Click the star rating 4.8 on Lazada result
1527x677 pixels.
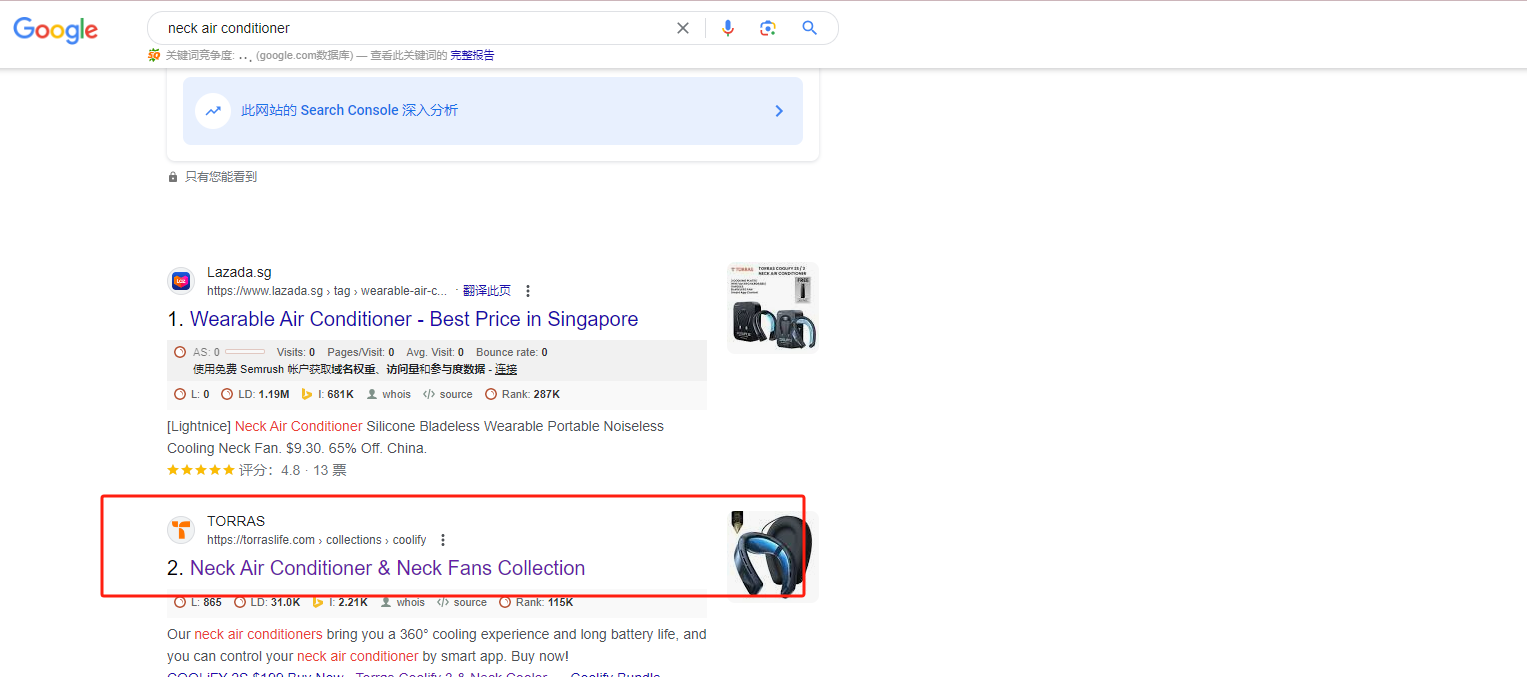[x=201, y=470]
